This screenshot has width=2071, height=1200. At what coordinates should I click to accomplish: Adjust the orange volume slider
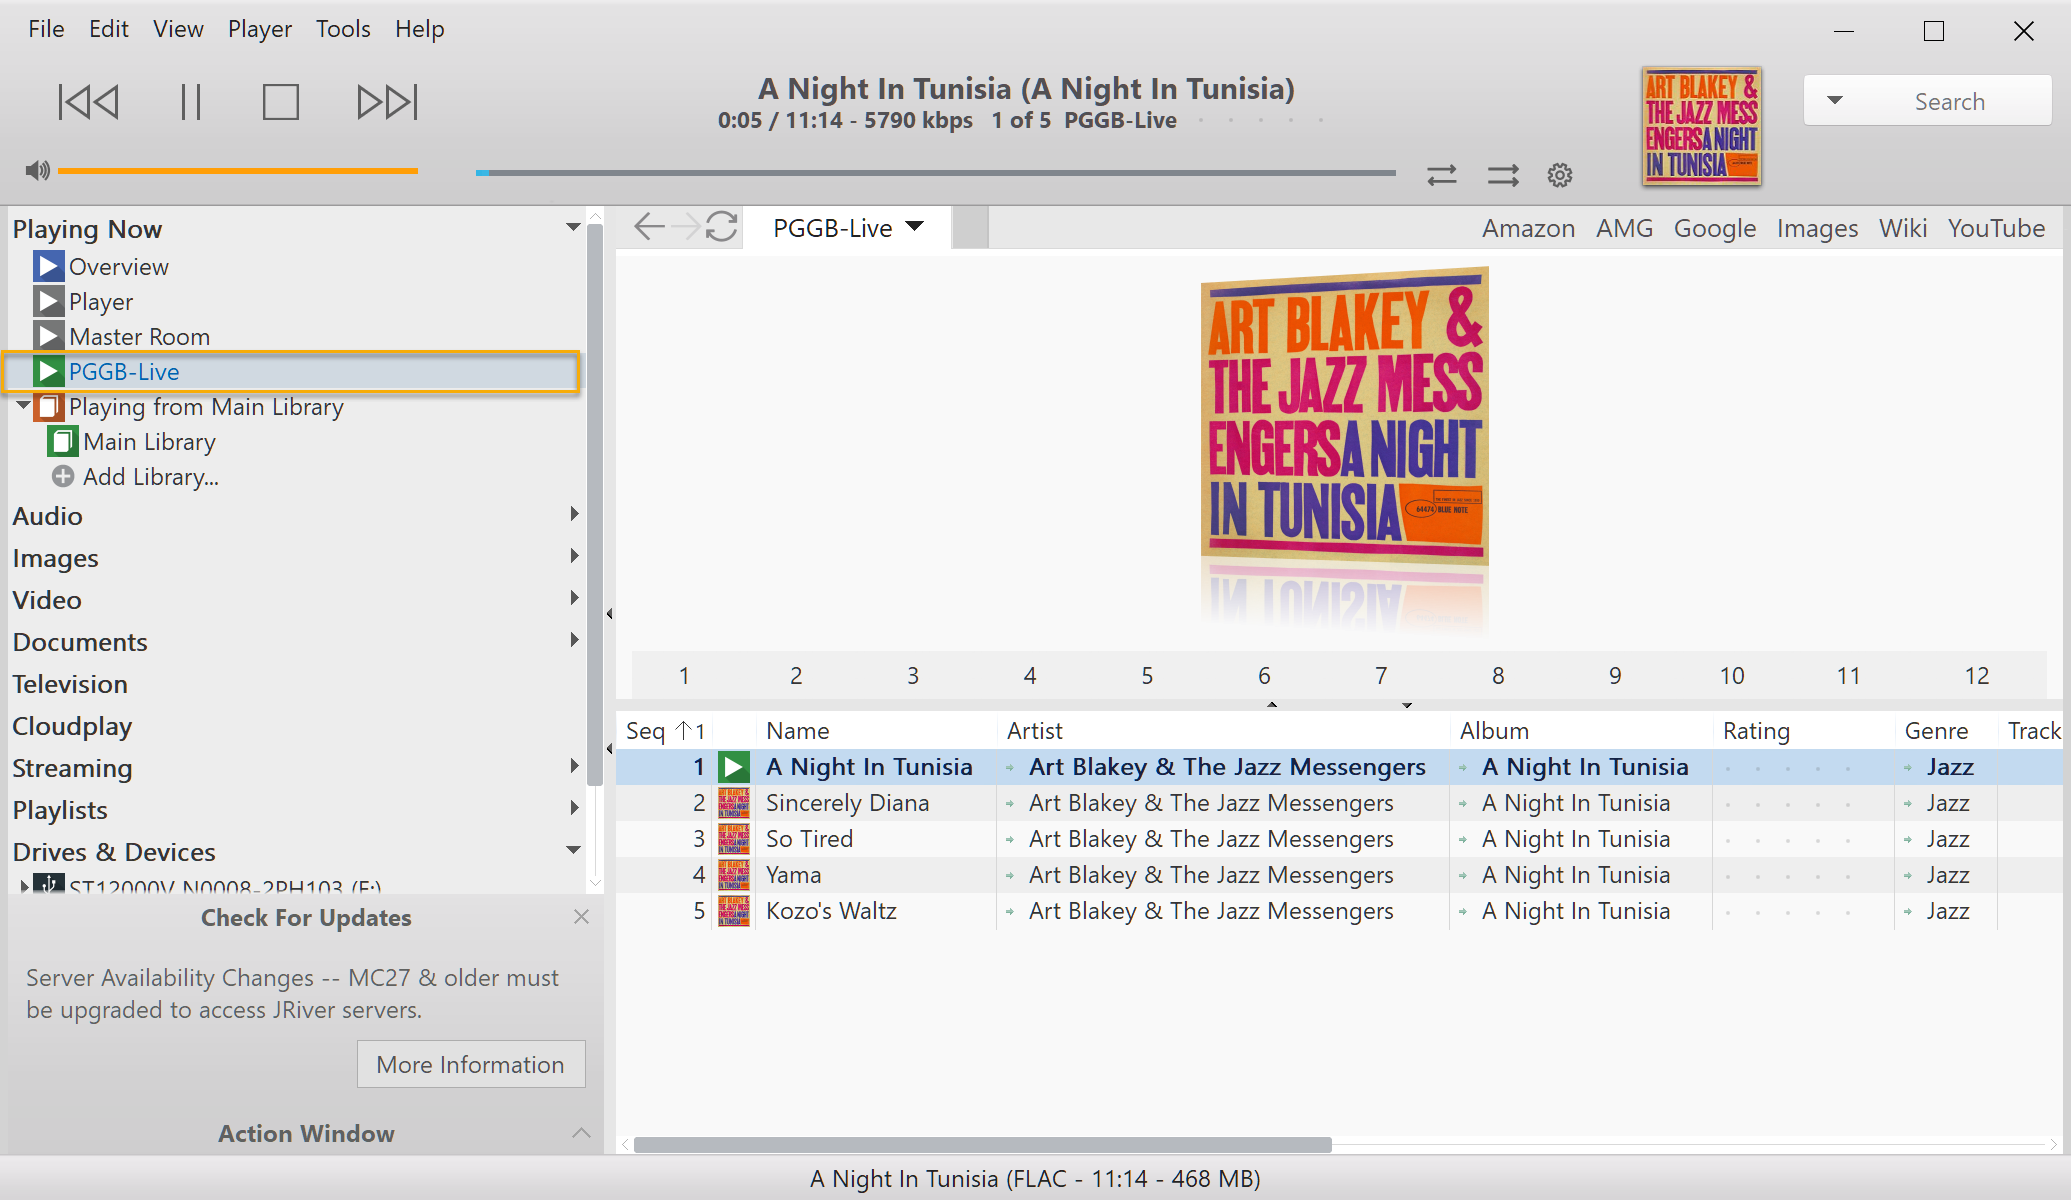point(238,171)
